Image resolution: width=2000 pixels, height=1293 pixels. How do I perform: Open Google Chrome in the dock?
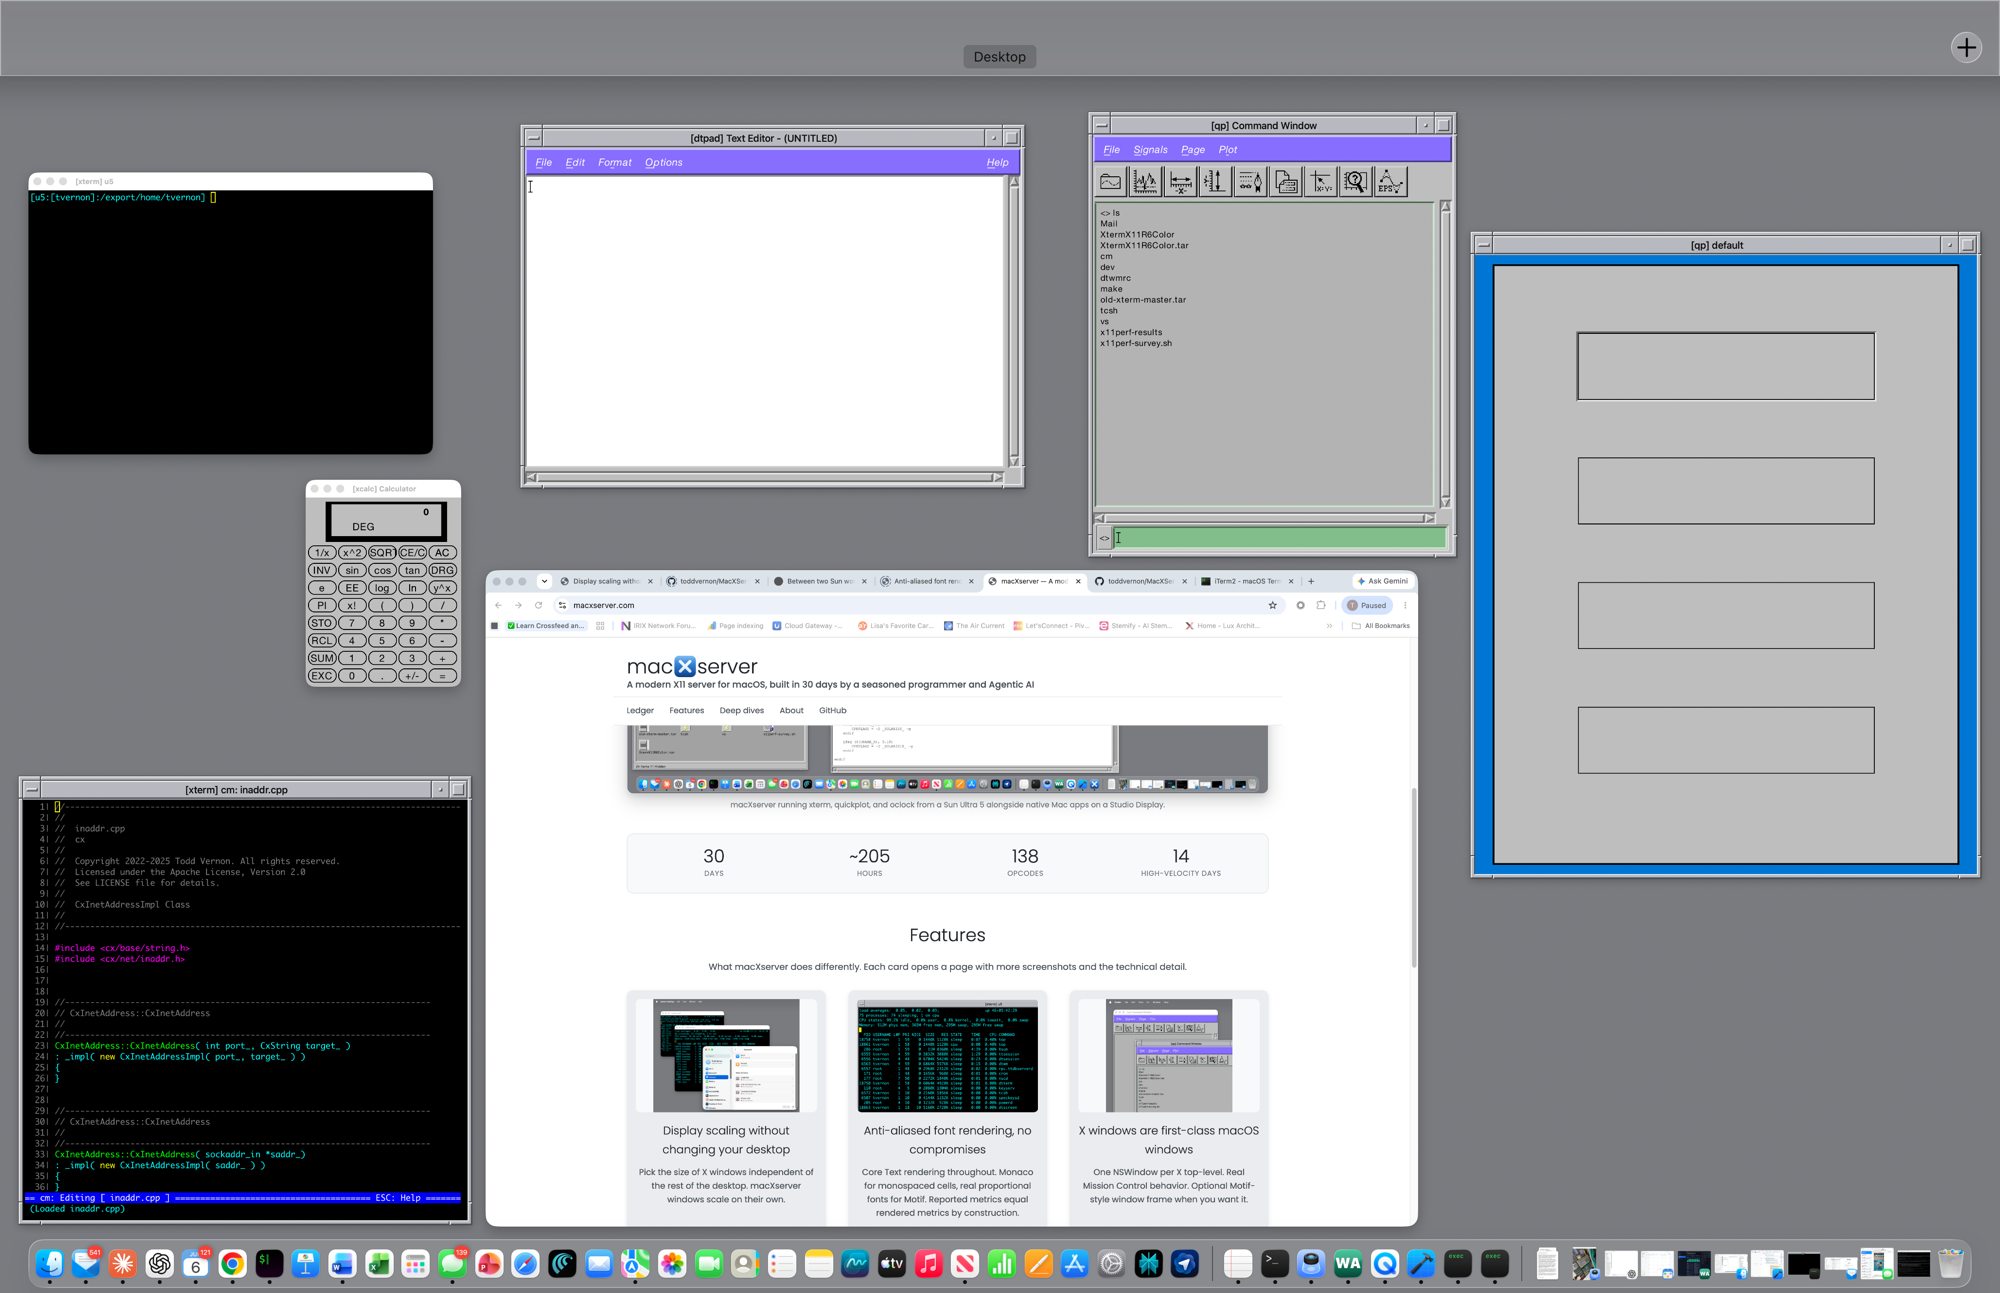pos(233,1264)
